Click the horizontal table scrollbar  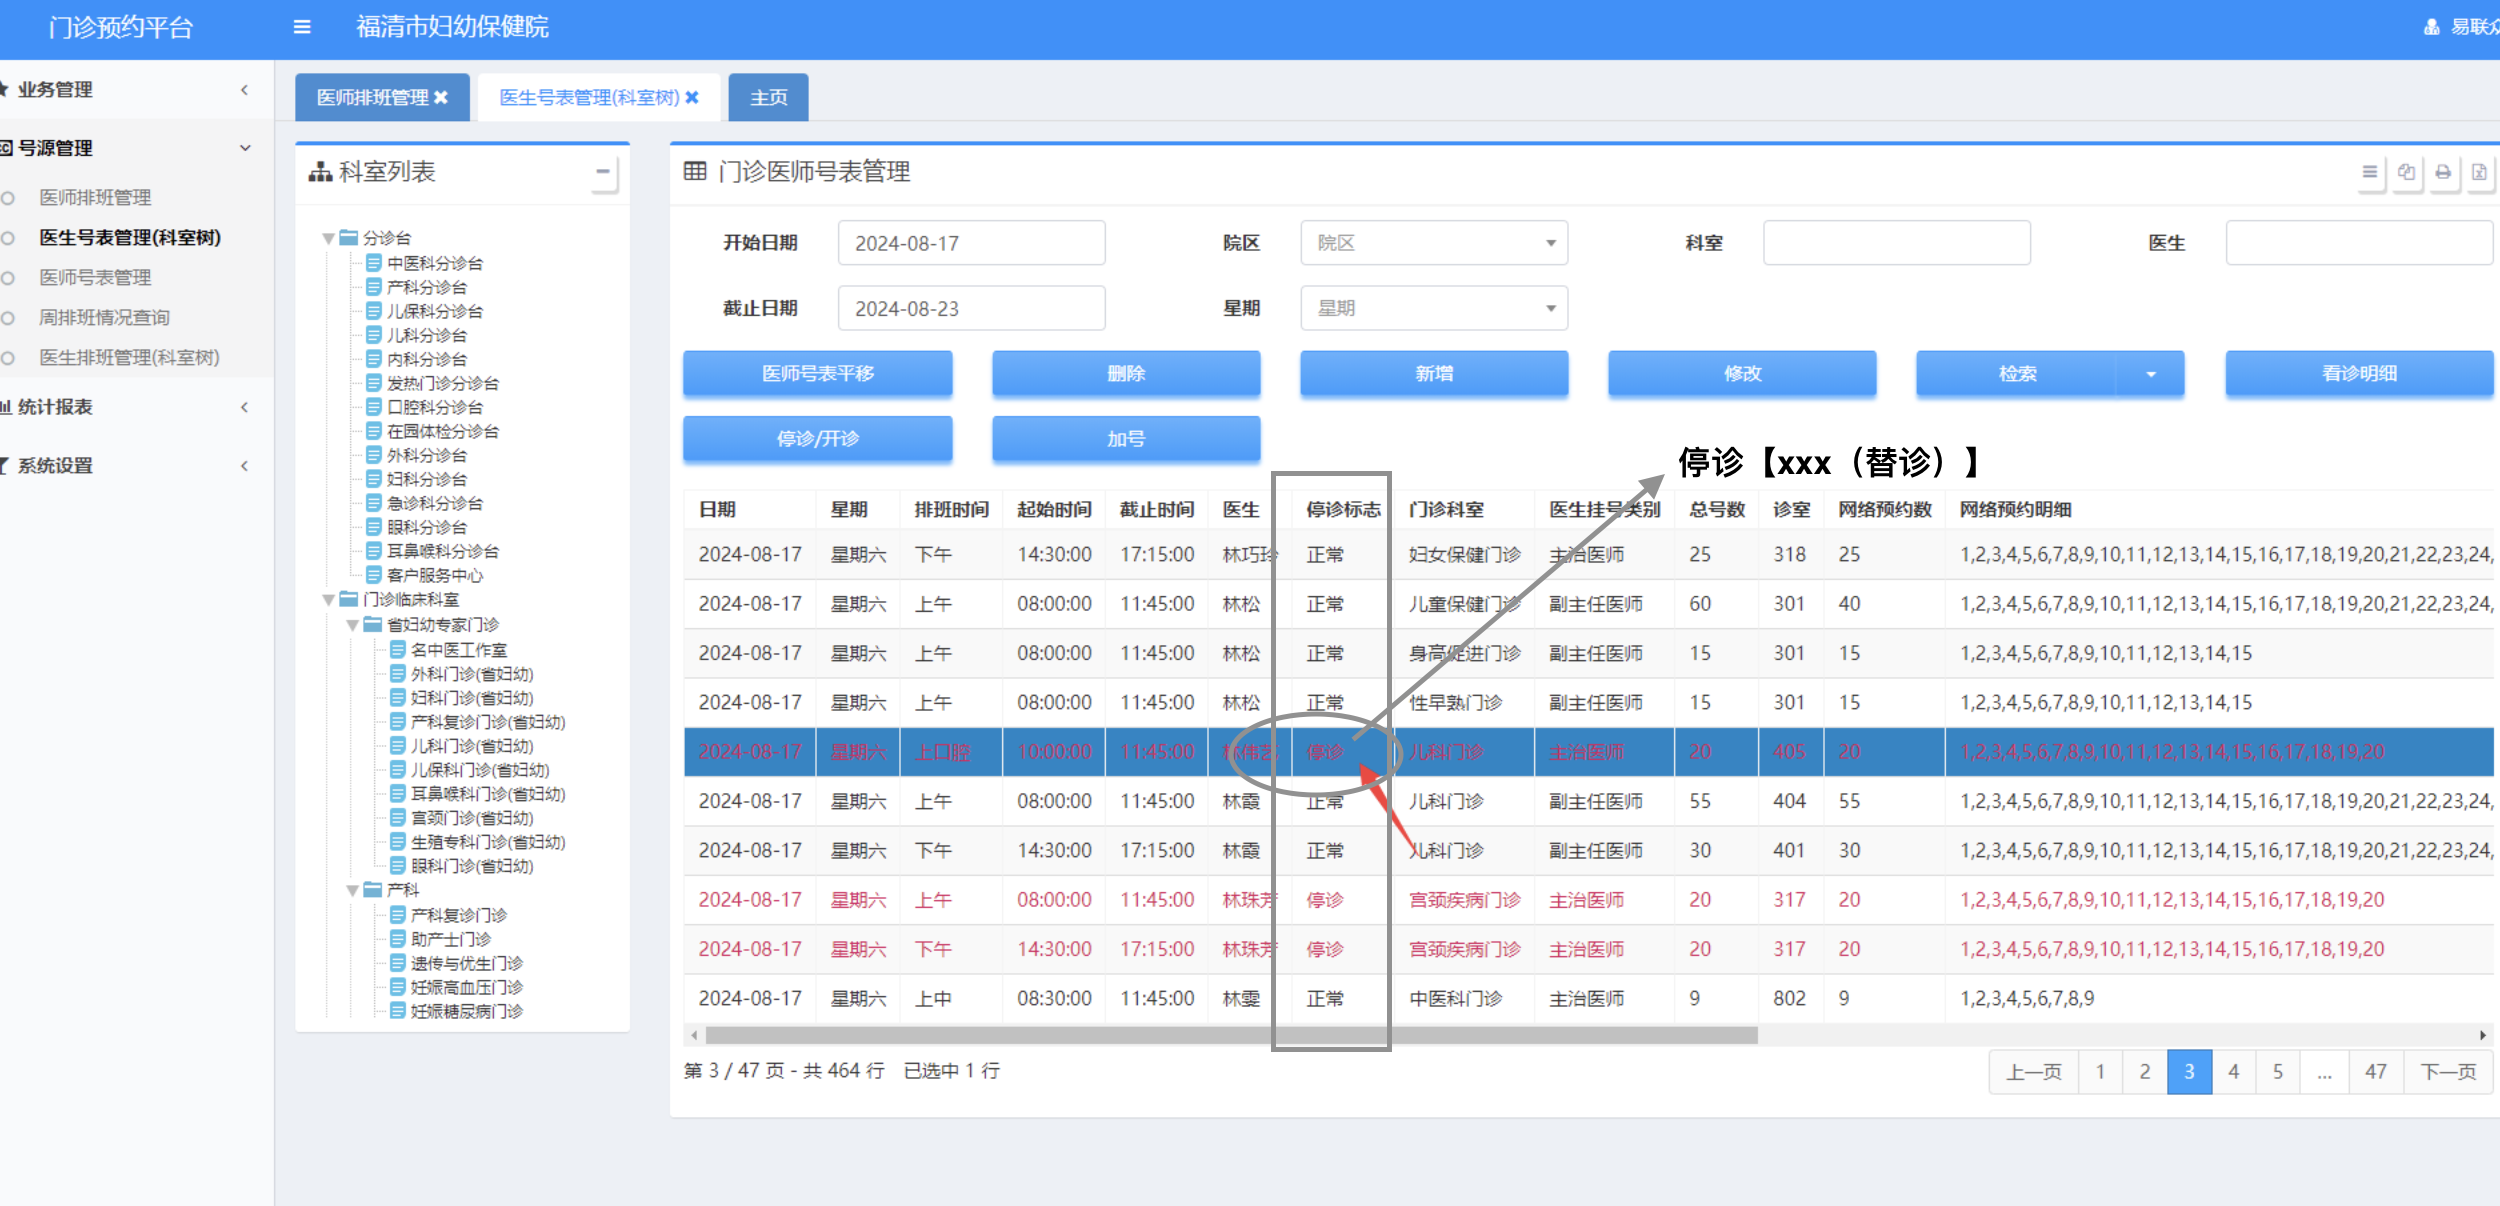1230,1035
